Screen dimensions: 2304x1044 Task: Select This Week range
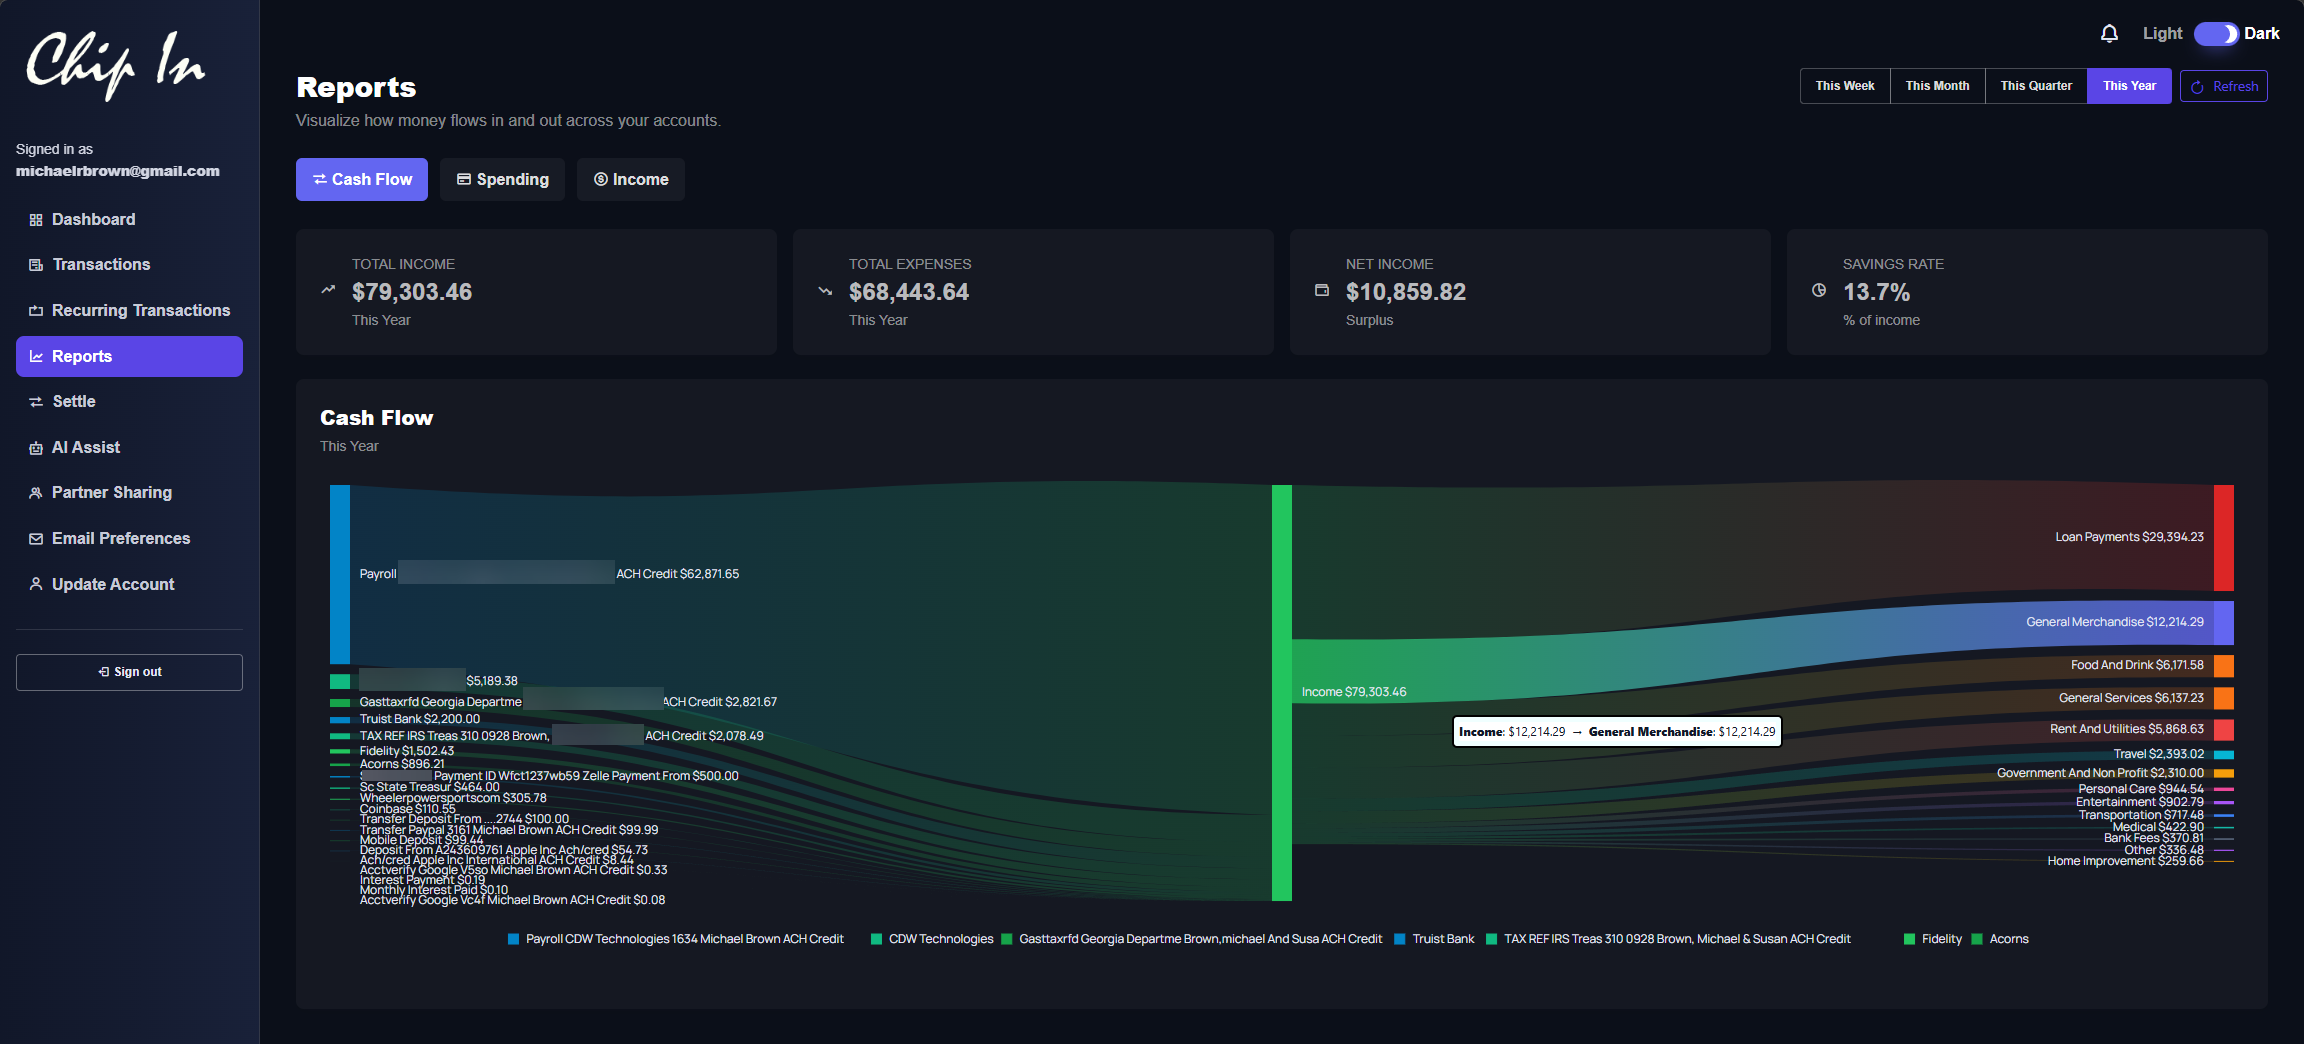1845,86
